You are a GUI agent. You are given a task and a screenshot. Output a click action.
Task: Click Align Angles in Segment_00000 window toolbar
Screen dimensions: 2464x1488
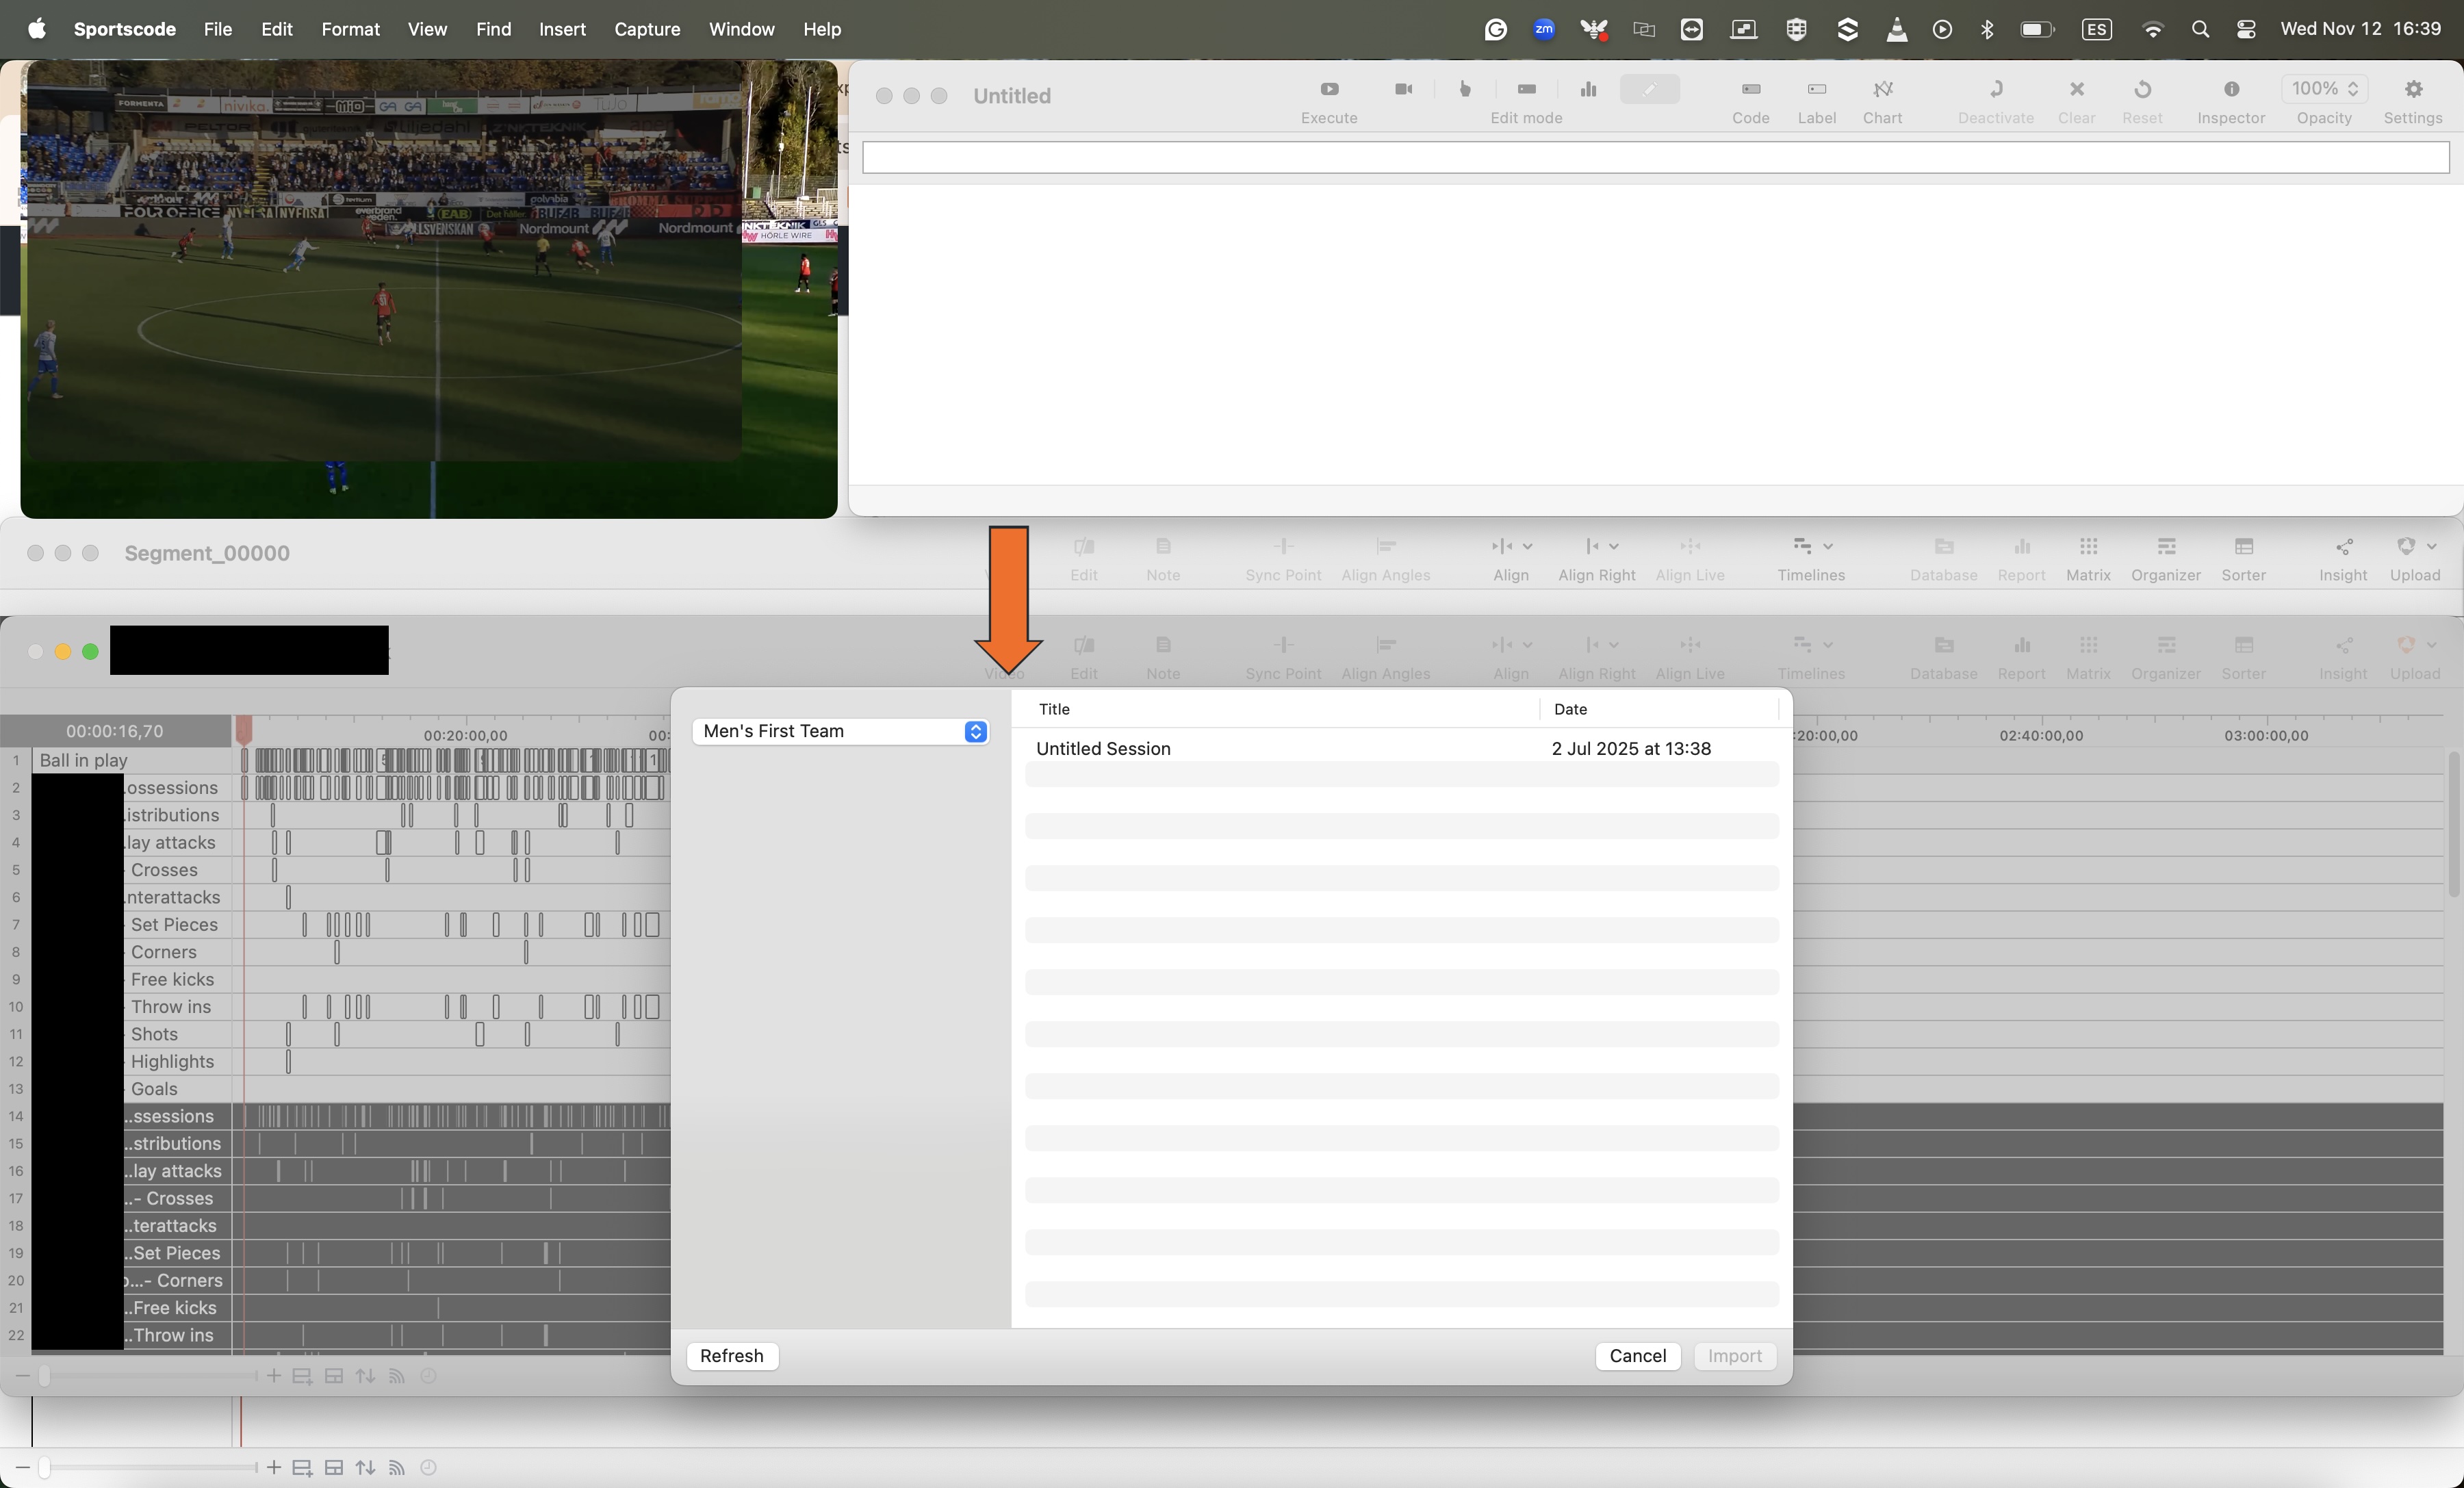pyautogui.click(x=1385, y=558)
